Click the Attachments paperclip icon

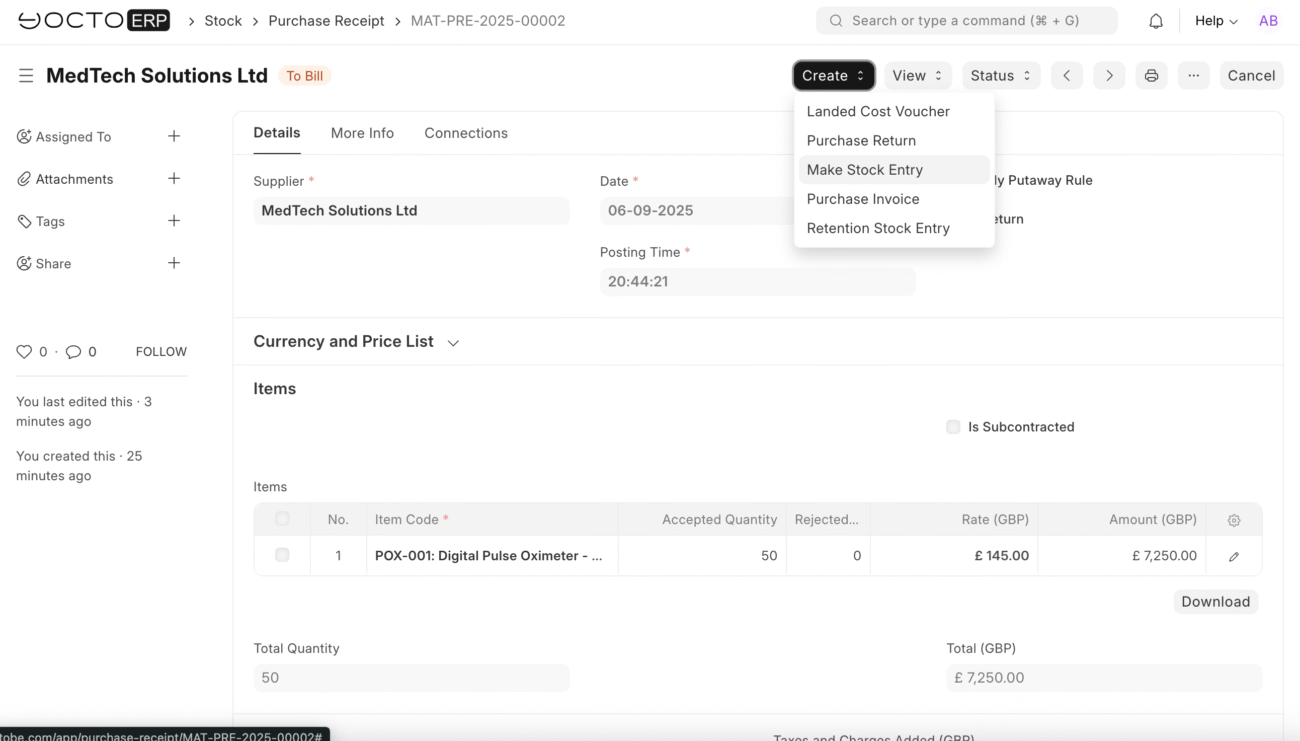coord(24,179)
